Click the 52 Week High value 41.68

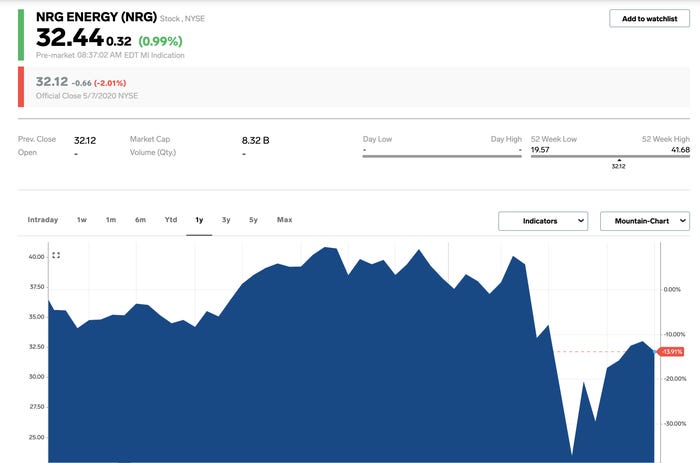[x=680, y=150]
